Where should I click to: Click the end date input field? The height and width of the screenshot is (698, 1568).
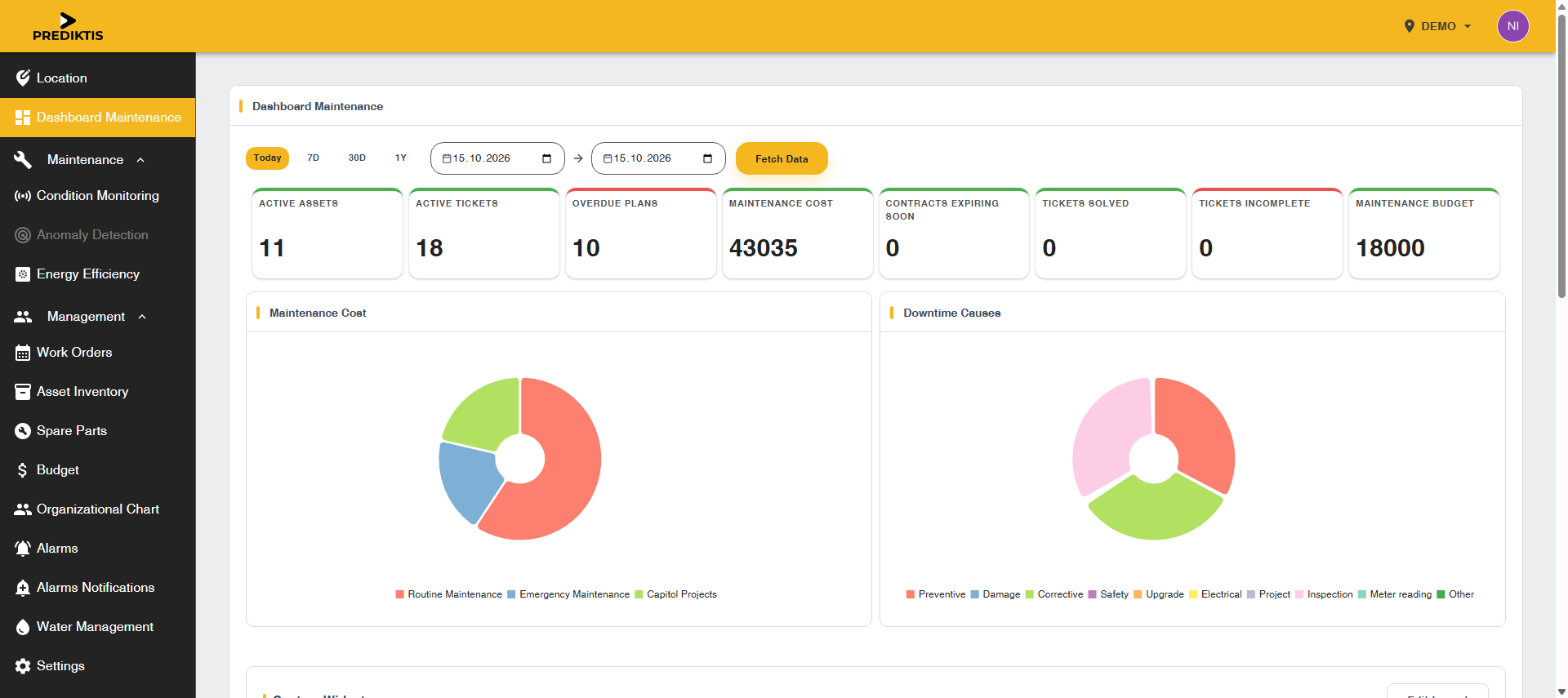click(658, 159)
